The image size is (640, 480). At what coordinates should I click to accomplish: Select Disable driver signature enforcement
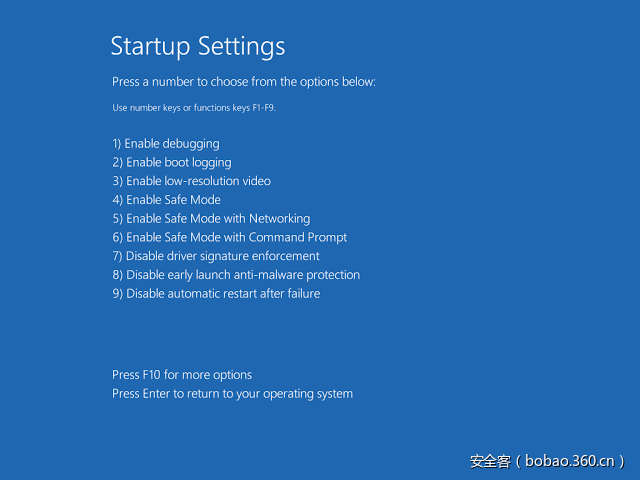216,256
